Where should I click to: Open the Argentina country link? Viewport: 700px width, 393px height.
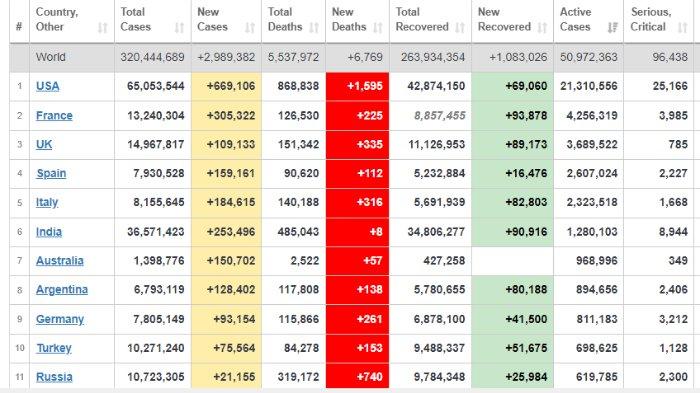pyautogui.click(x=62, y=289)
